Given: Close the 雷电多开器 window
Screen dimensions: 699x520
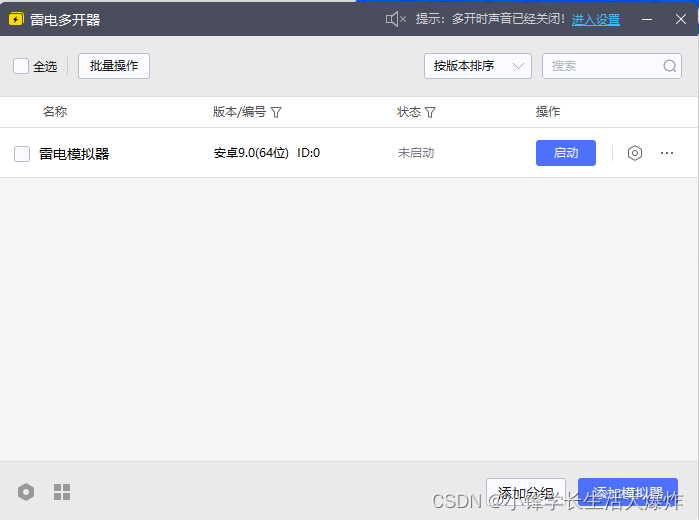Looking at the screenshot, I should [680, 19].
